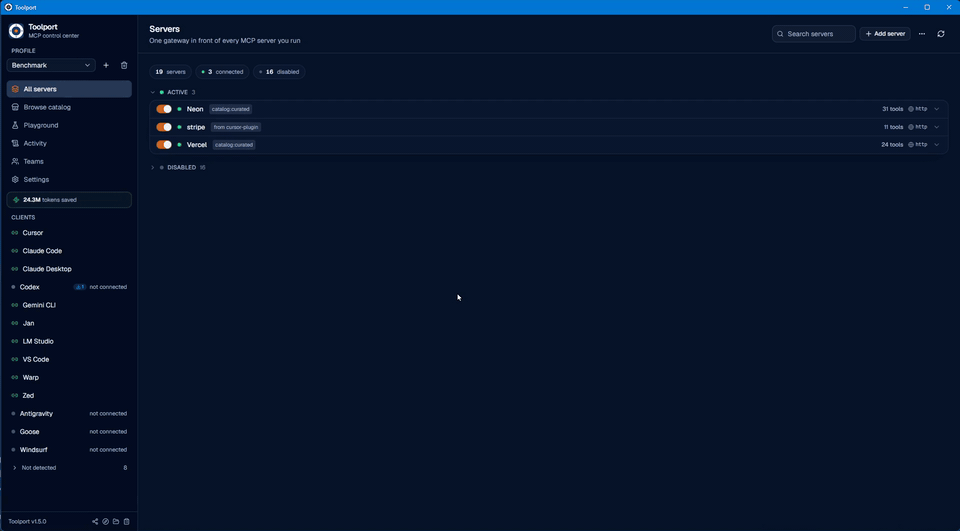Click the link icon beside Claude Desktop
The width and height of the screenshot is (960, 531).
pos(15,269)
